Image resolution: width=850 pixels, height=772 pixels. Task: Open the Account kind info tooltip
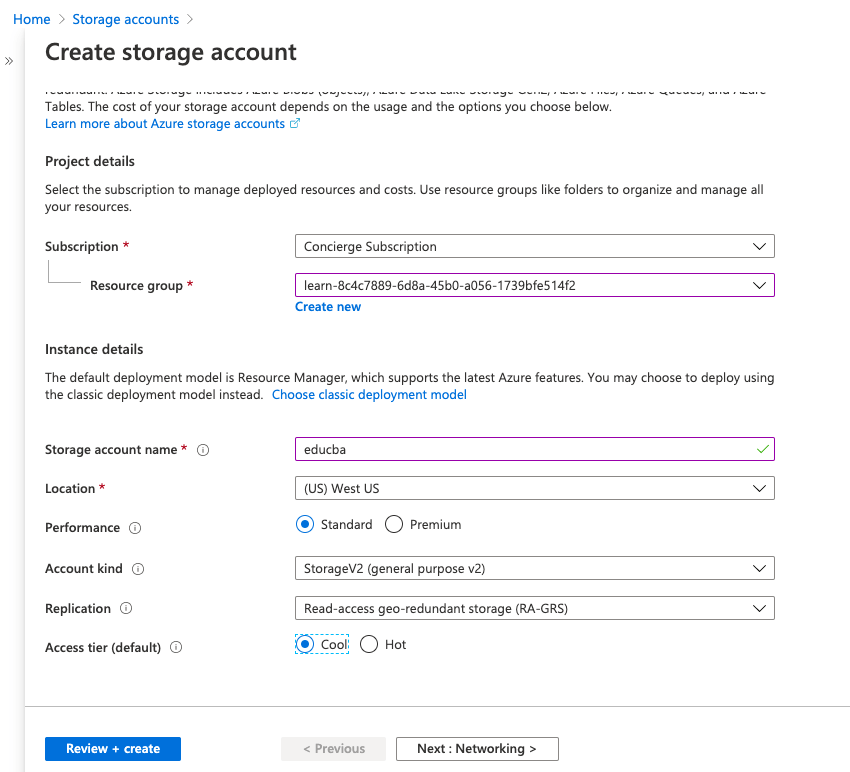click(x=138, y=569)
